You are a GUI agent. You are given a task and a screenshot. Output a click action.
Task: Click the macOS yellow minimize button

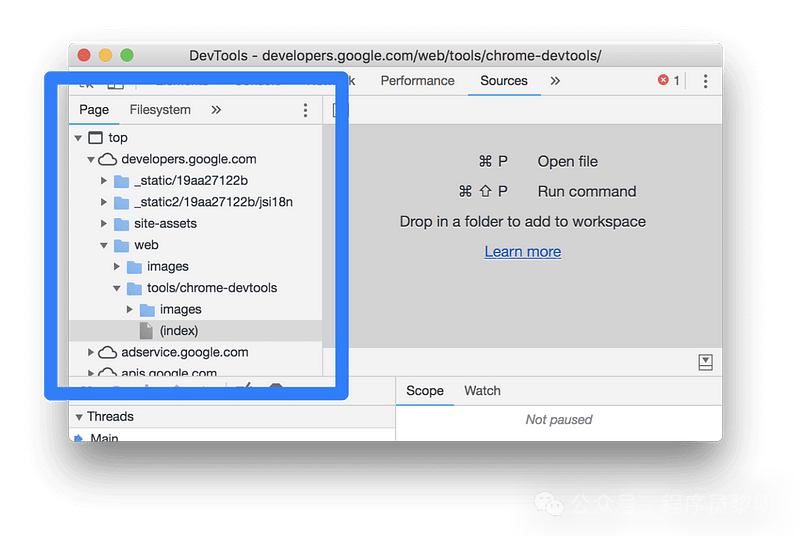pos(106,55)
